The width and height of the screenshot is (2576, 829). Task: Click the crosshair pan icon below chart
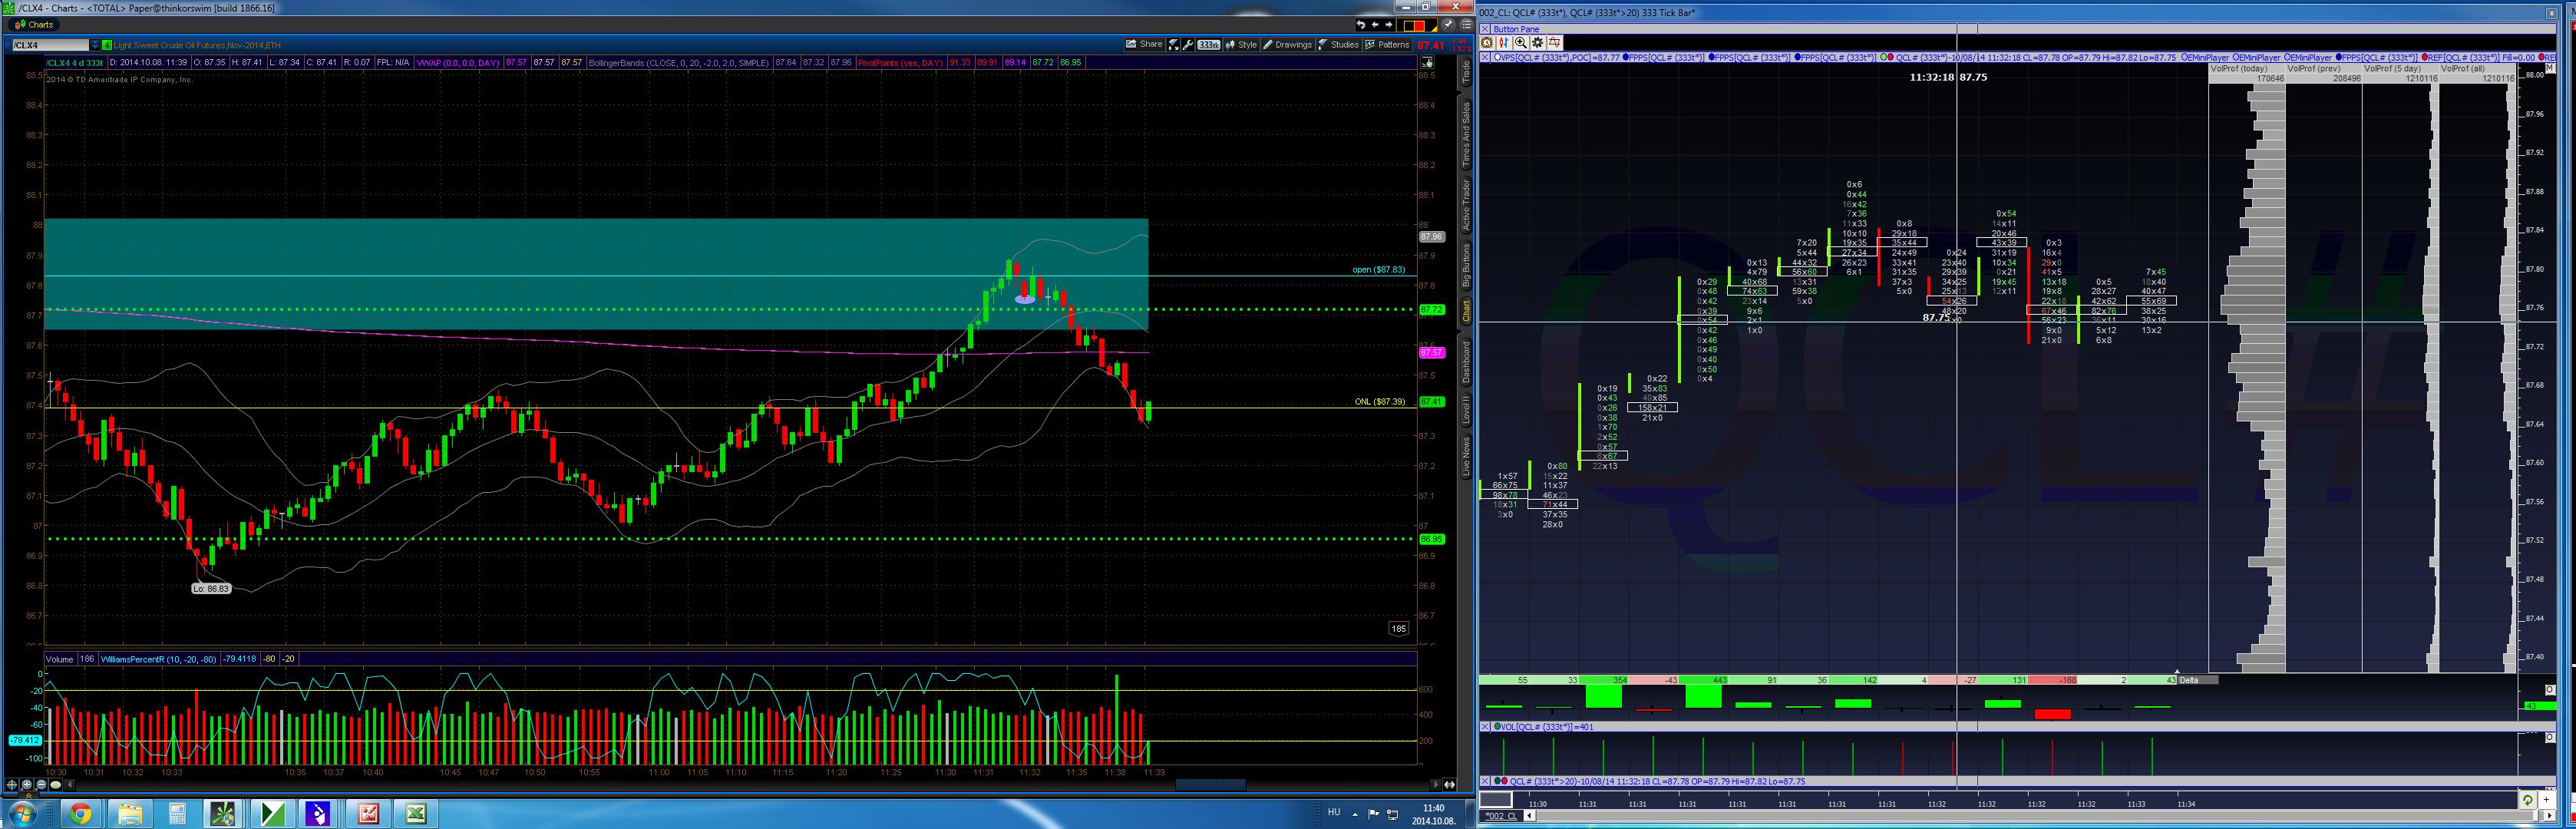(13, 785)
